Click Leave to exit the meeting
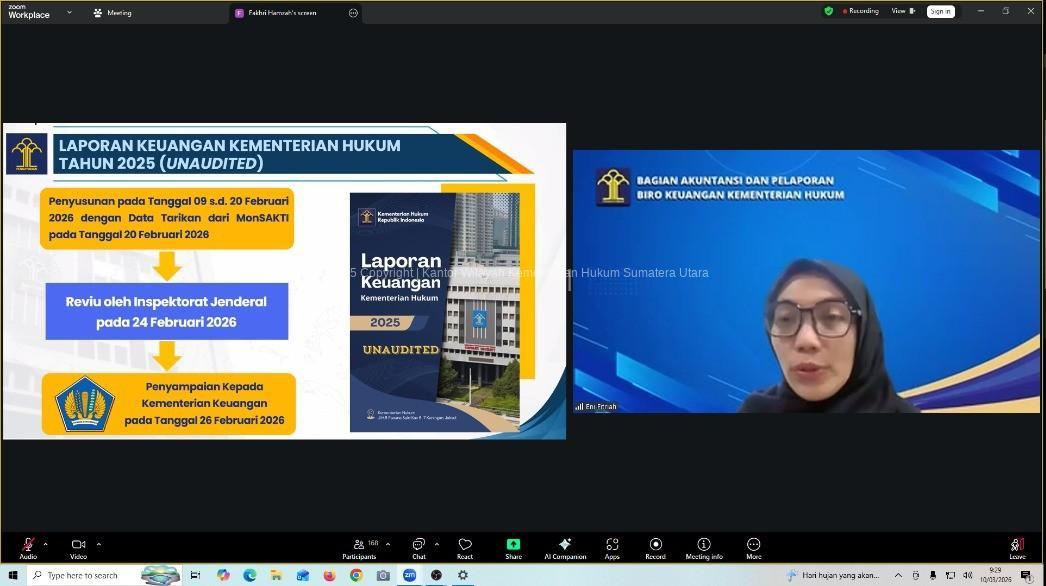Image resolution: width=1046 pixels, height=586 pixels. coord(1017,546)
